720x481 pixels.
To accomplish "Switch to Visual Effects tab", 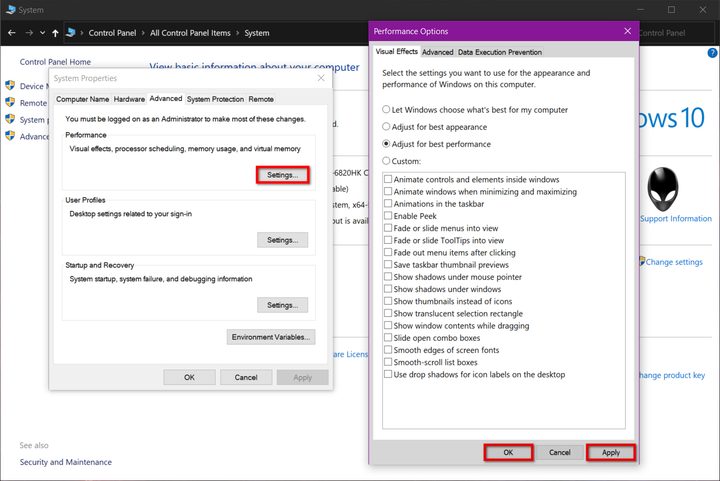I will pyautogui.click(x=396, y=51).
